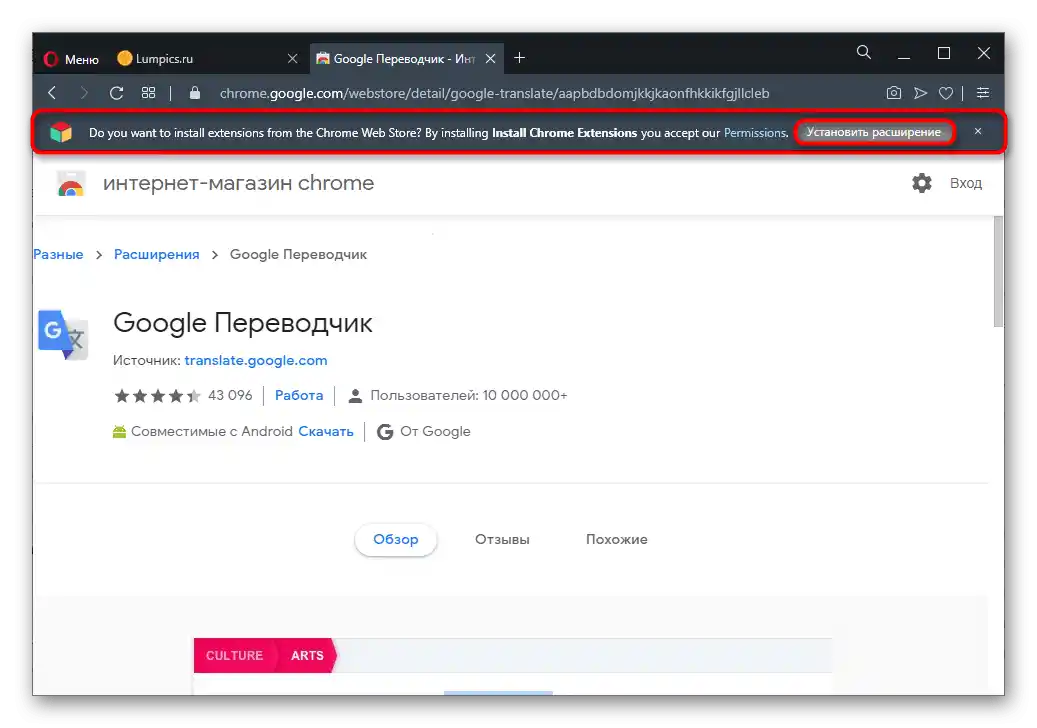Open the Opera Меню button

click(x=71, y=60)
